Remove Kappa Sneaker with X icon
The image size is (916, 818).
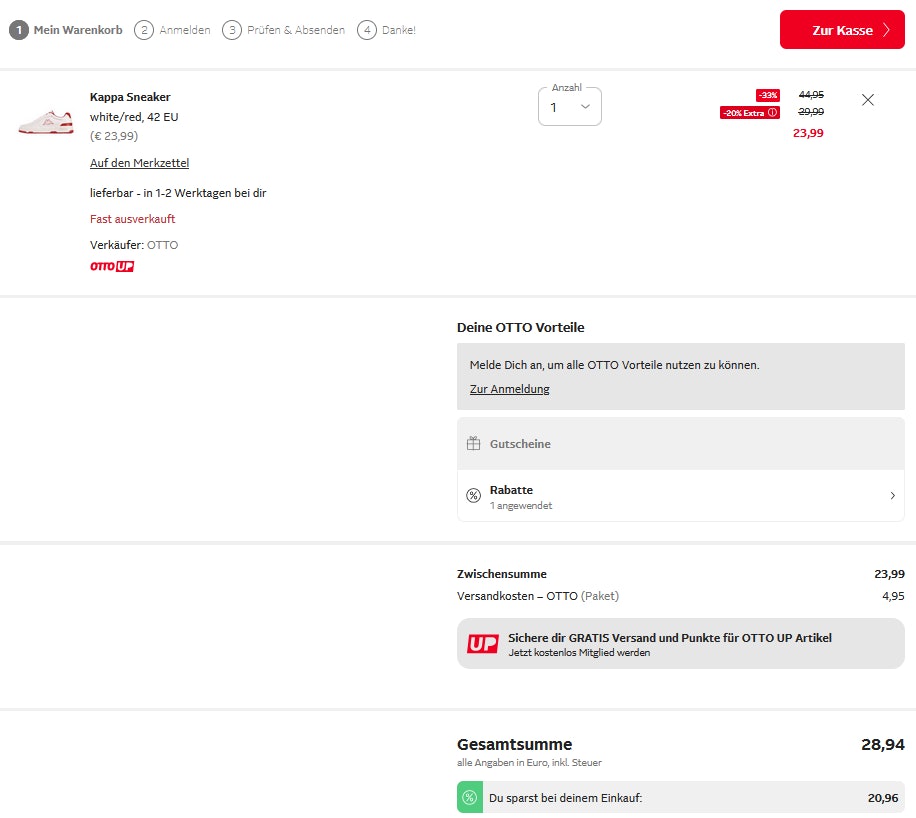pos(867,100)
